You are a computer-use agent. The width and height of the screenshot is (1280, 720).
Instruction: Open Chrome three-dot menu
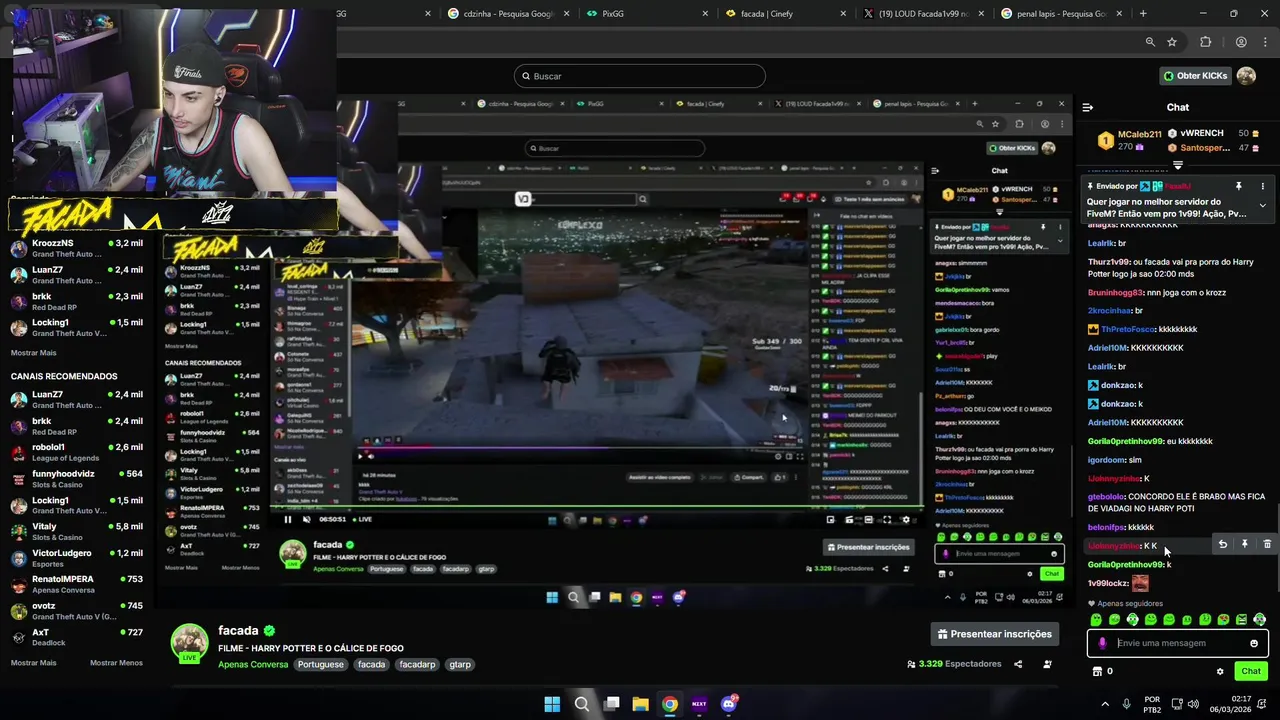(x=1266, y=42)
